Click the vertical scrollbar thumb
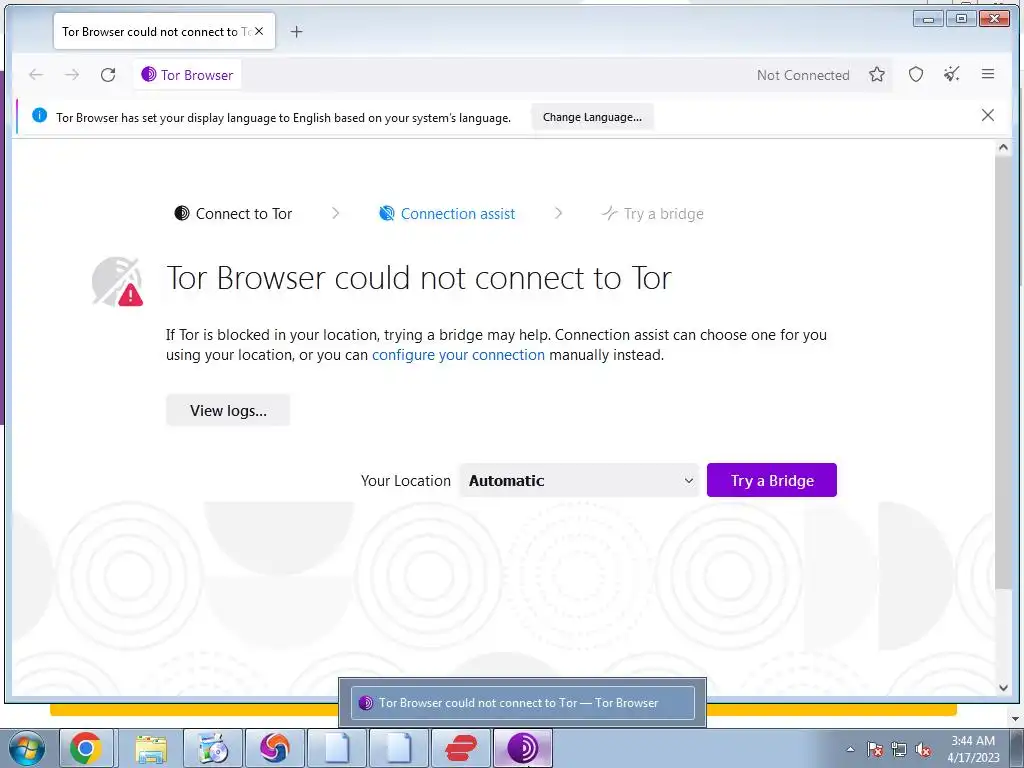This screenshot has height=768, width=1024. 1003,372
